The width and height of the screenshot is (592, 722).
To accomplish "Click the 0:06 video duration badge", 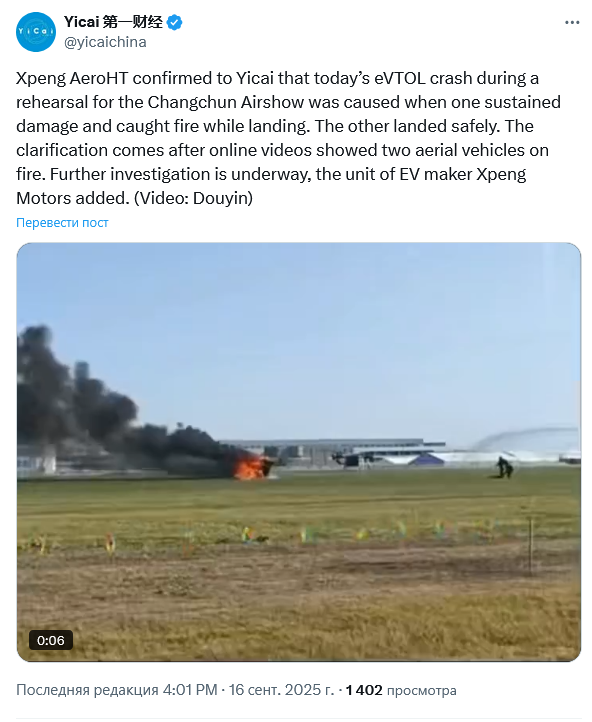I will tap(51, 640).
